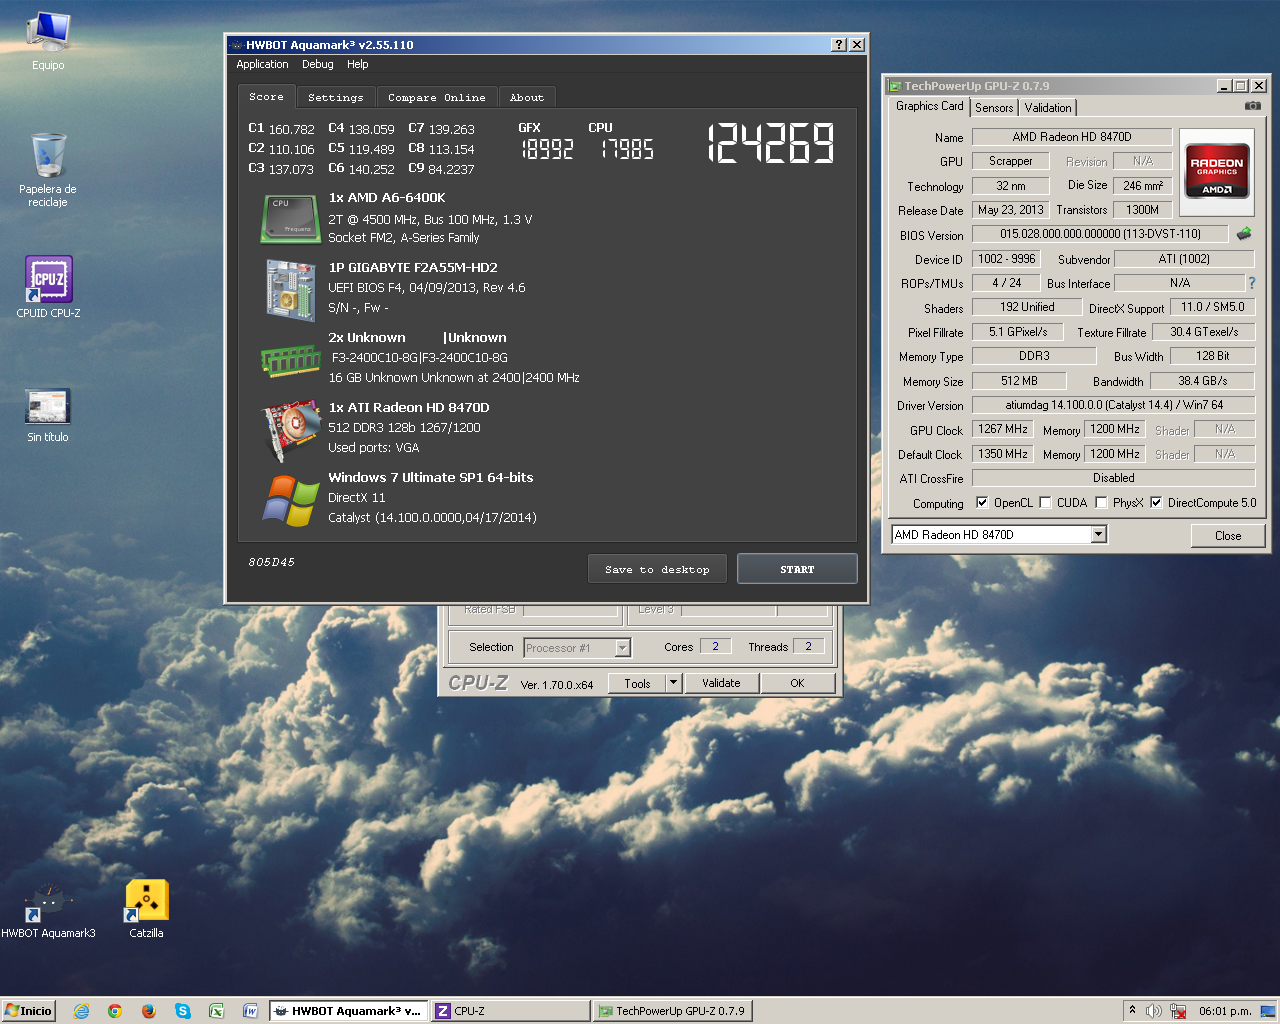This screenshot has height=1024, width=1280.
Task: Open Excel from the taskbar
Action: click(x=216, y=1011)
